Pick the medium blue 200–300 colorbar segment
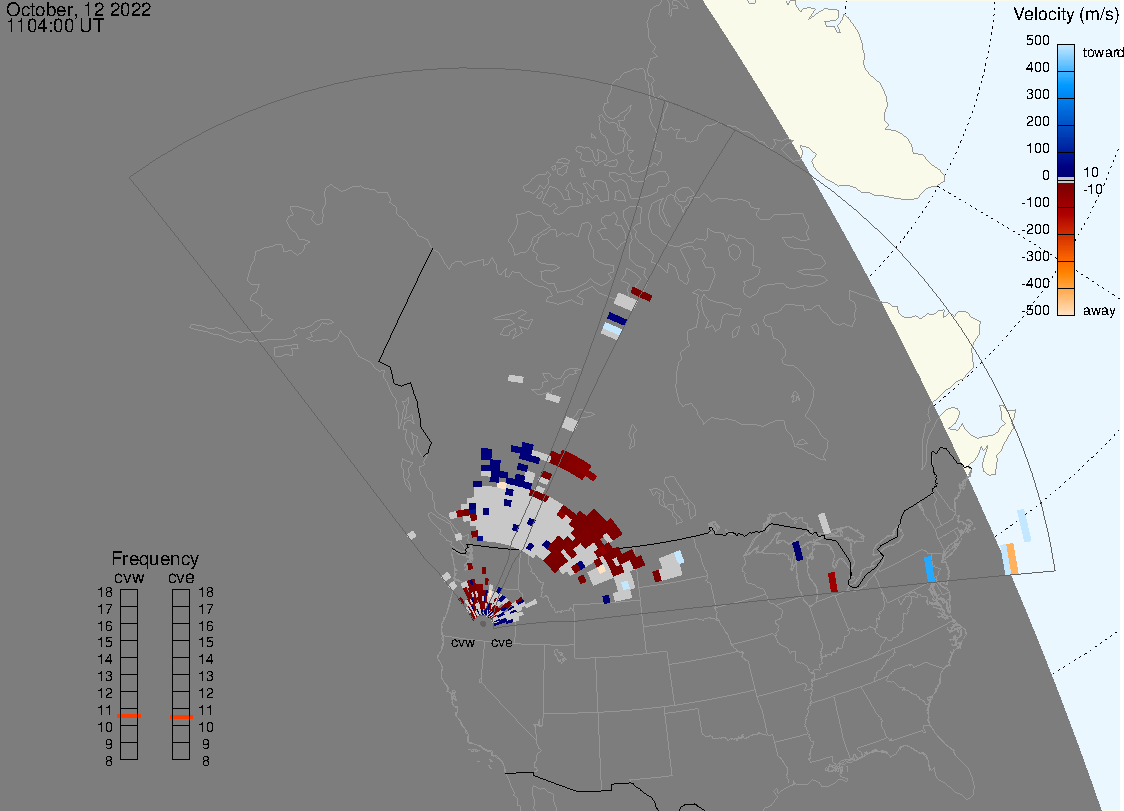 [1066, 113]
